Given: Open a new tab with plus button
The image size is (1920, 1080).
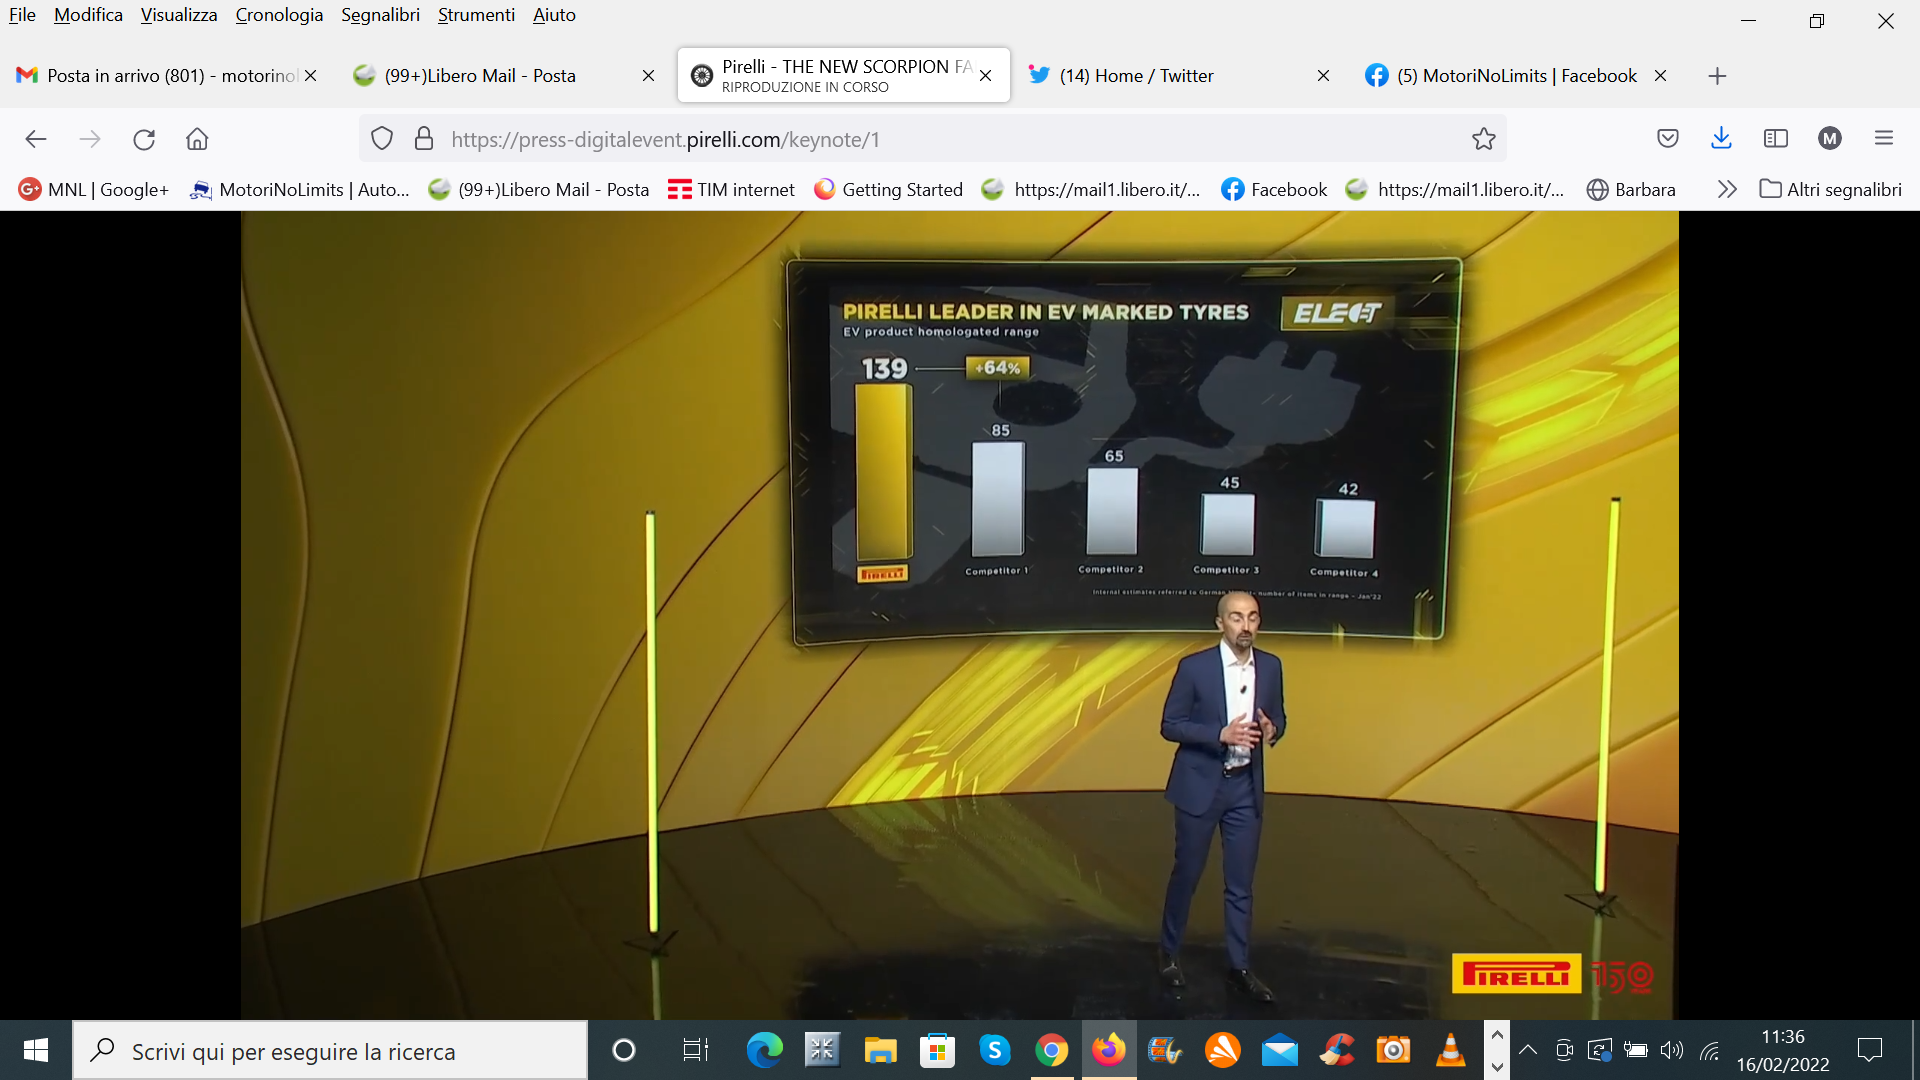Looking at the screenshot, I should click(x=1717, y=76).
